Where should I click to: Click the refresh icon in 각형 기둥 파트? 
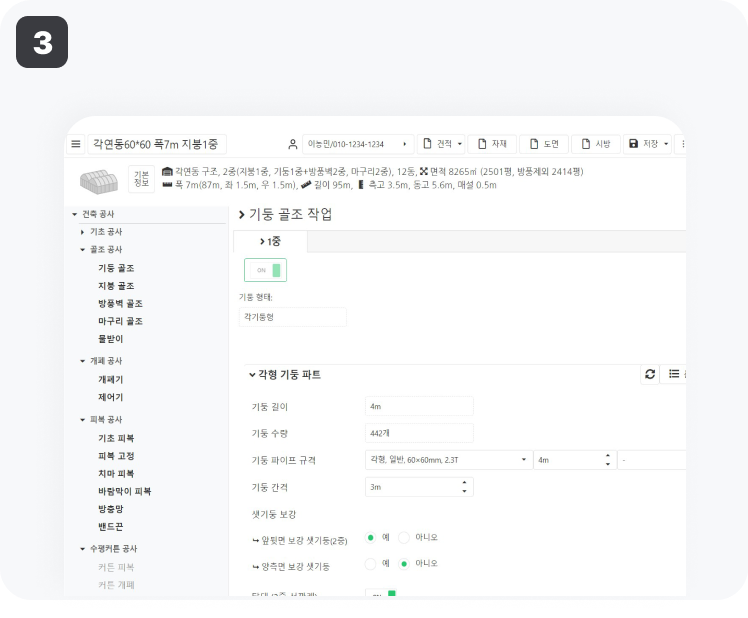click(650, 374)
